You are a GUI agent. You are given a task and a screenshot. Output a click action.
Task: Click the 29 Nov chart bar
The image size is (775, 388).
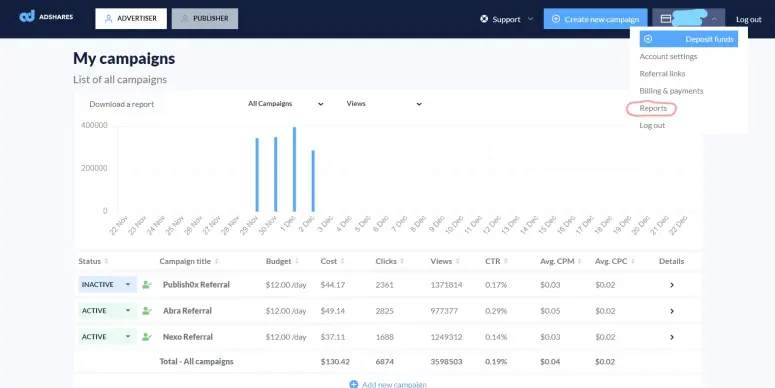pyautogui.click(x=257, y=175)
